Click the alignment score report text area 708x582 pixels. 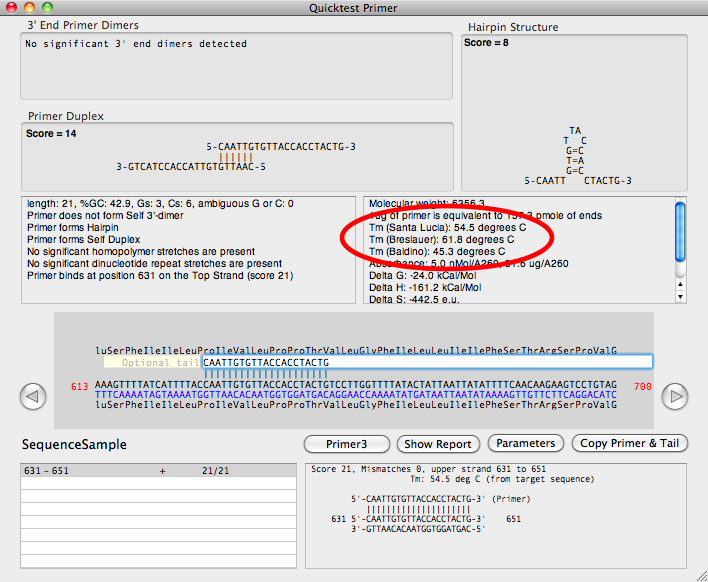pyautogui.click(x=495, y=515)
